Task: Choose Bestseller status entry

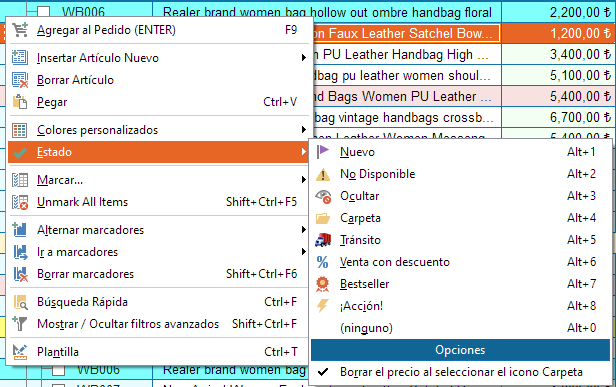Action: [460, 284]
